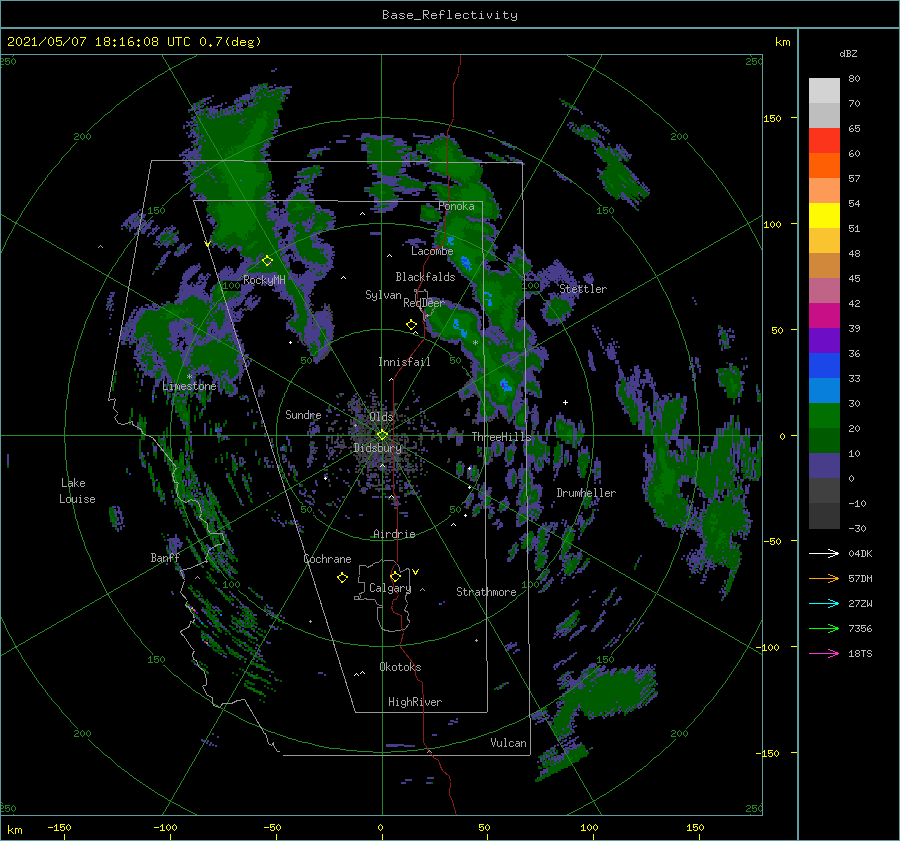
Task: Click the magenta 18TS arrow in legend
Action: (824, 653)
